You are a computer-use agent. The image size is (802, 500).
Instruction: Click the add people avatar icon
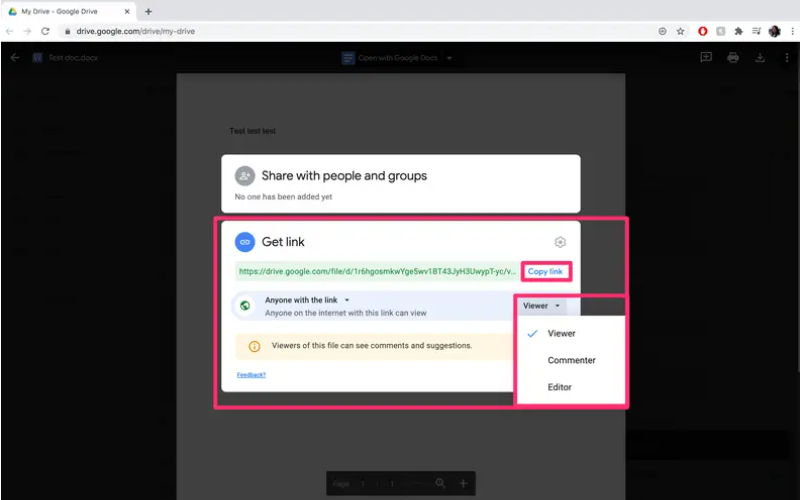pos(244,176)
